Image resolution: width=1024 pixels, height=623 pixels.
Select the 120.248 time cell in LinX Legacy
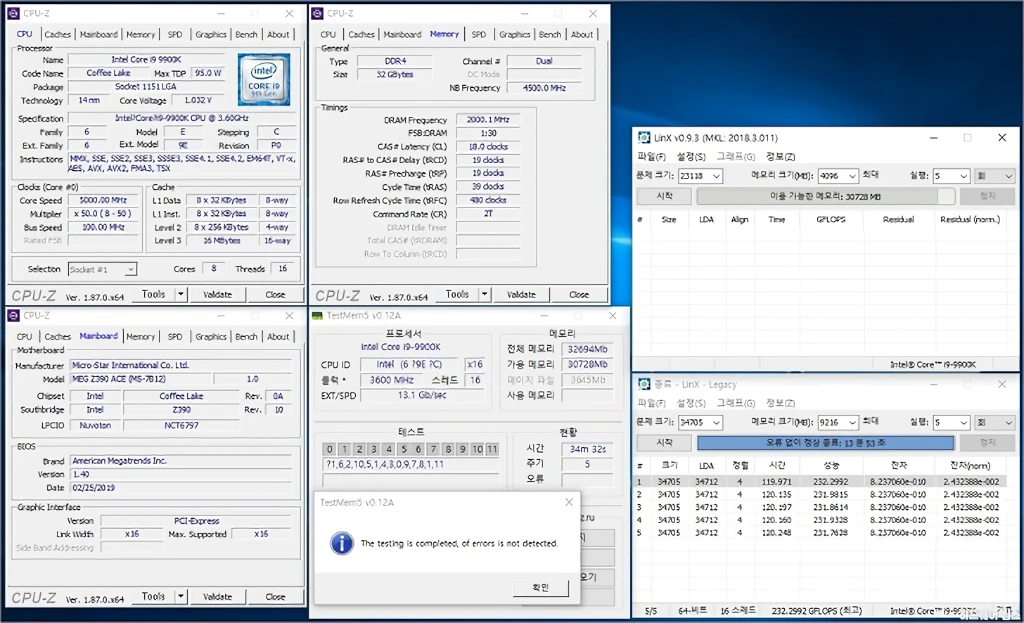(776, 533)
